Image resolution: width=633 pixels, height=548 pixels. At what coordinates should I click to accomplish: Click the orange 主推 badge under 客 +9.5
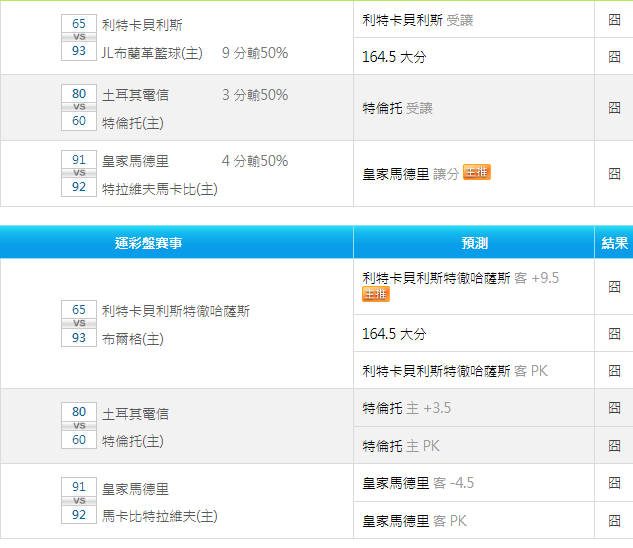point(375,295)
